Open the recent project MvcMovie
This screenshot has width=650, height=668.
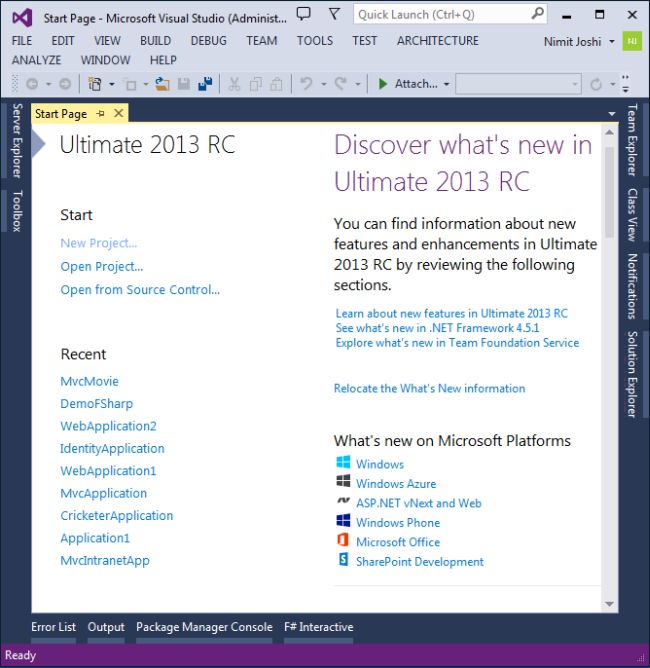click(x=89, y=381)
